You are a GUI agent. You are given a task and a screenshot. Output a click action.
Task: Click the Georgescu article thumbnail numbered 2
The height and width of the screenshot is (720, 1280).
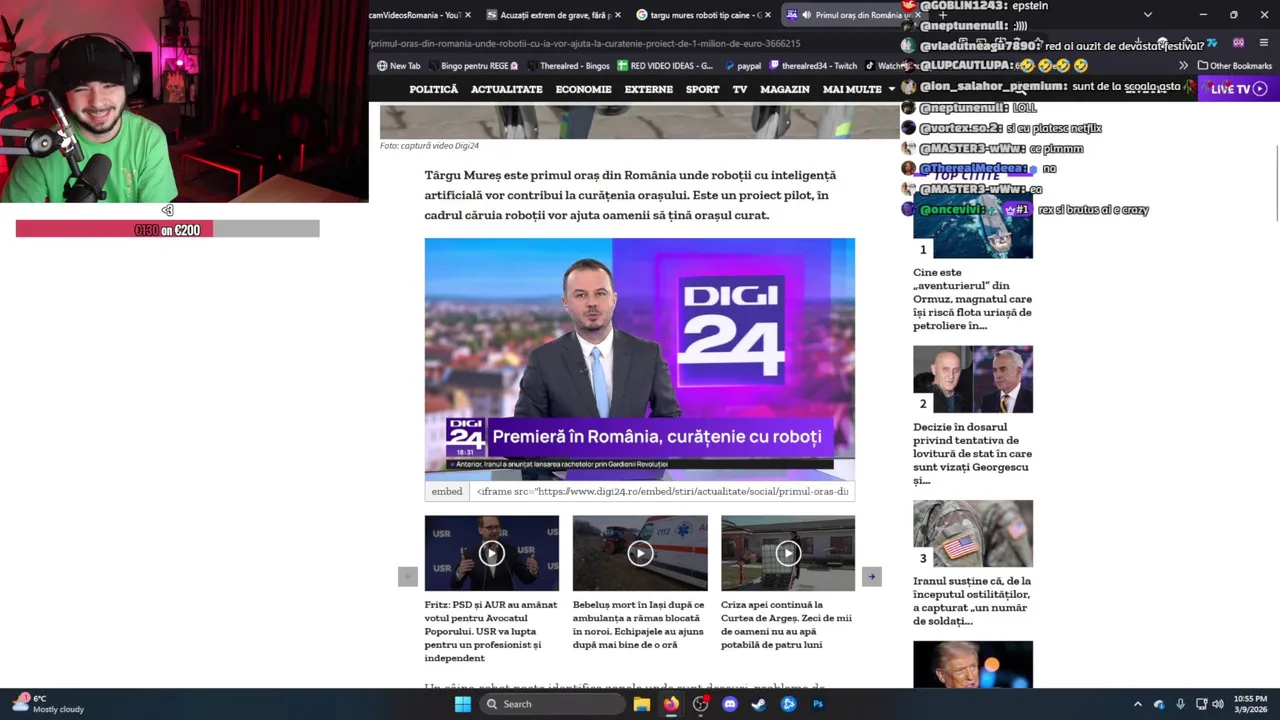tap(973, 379)
